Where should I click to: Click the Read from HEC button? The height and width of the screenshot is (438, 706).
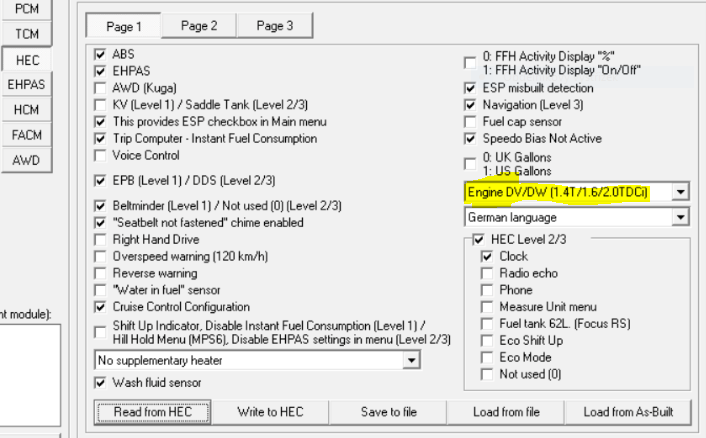click(x=153, y=412)
